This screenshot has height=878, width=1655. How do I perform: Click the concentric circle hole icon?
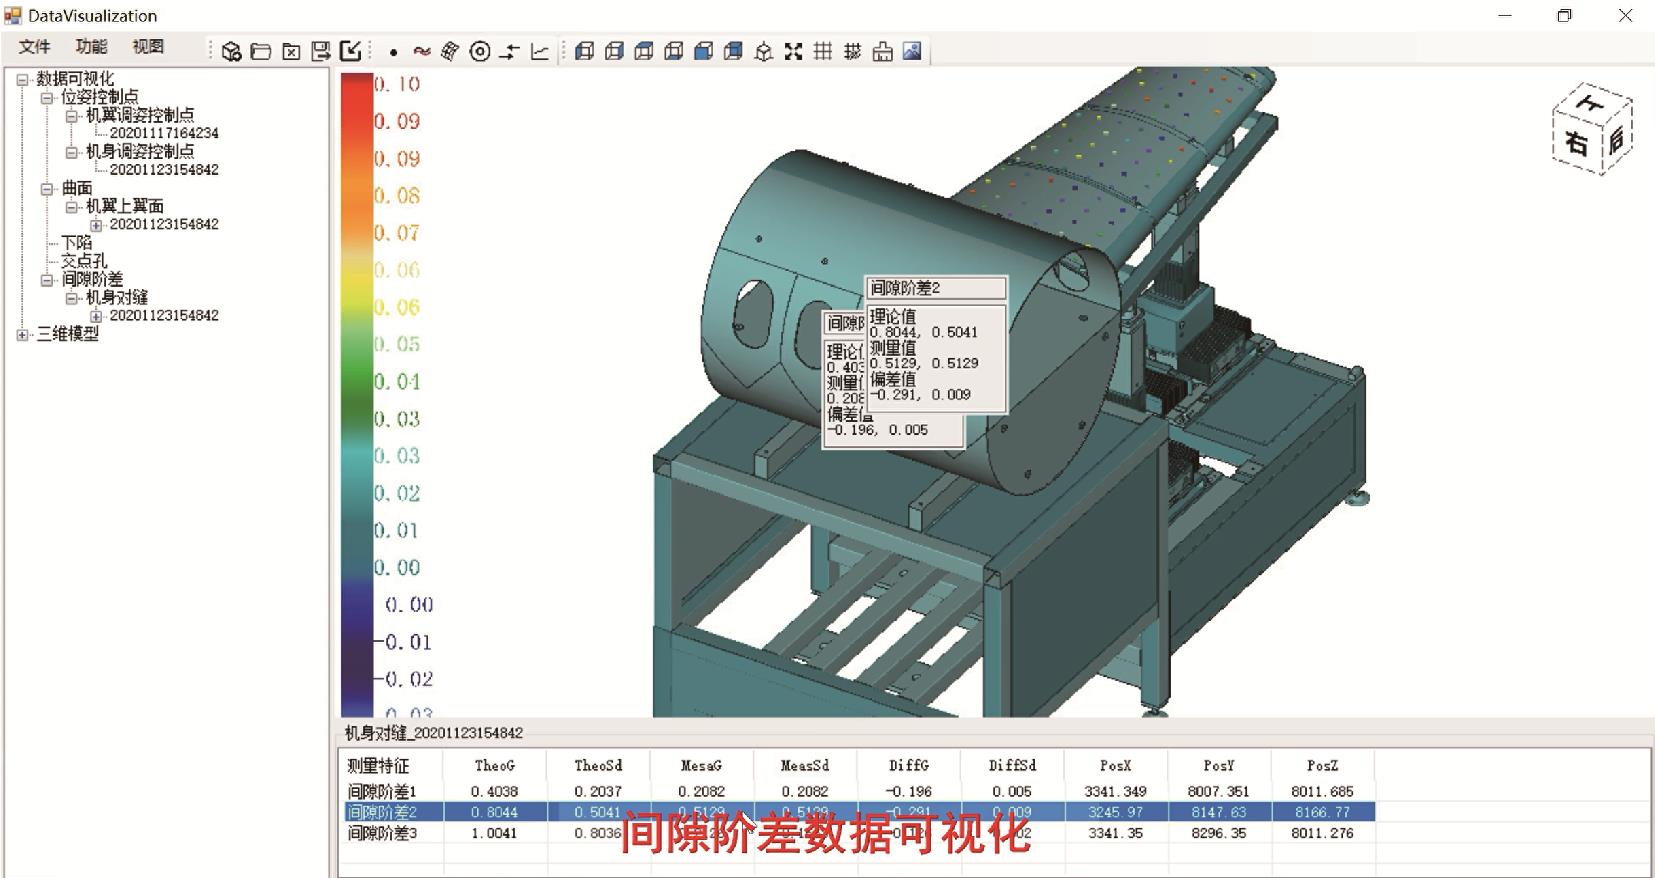(x=480, y=51)
